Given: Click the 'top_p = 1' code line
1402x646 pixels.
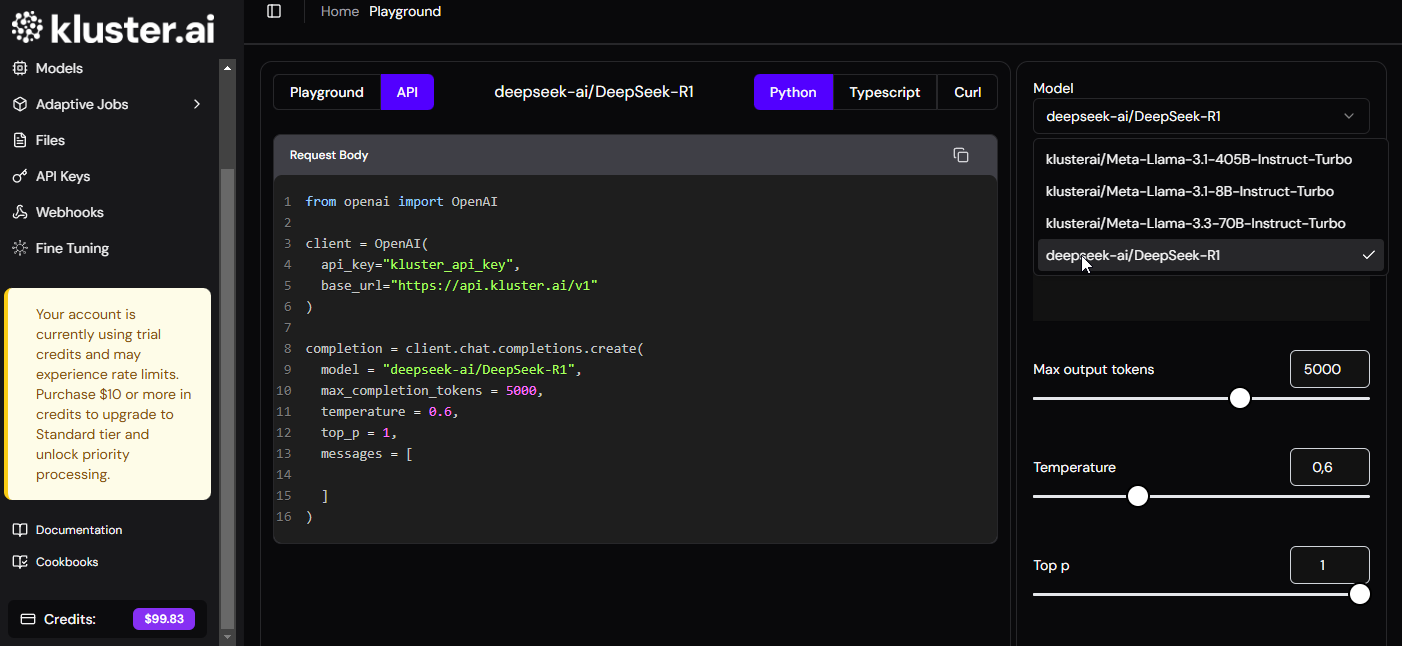Looking at the screenshot, I should pos(359,432).
